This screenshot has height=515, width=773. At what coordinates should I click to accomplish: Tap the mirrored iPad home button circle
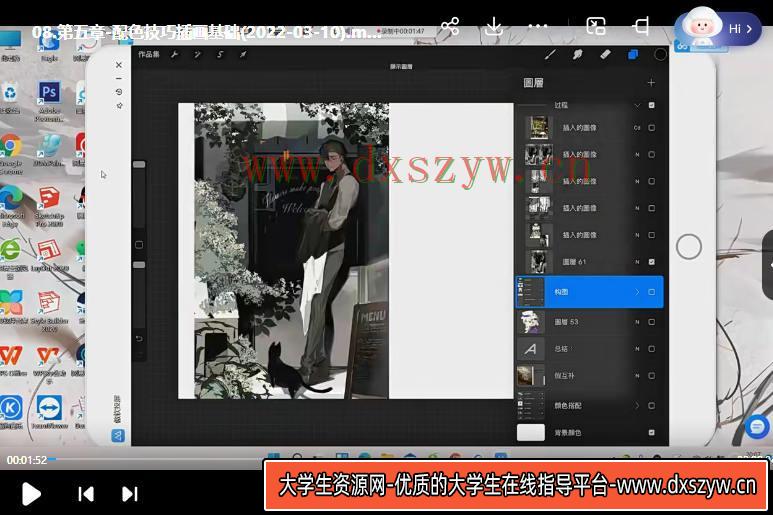pos(689,246)
